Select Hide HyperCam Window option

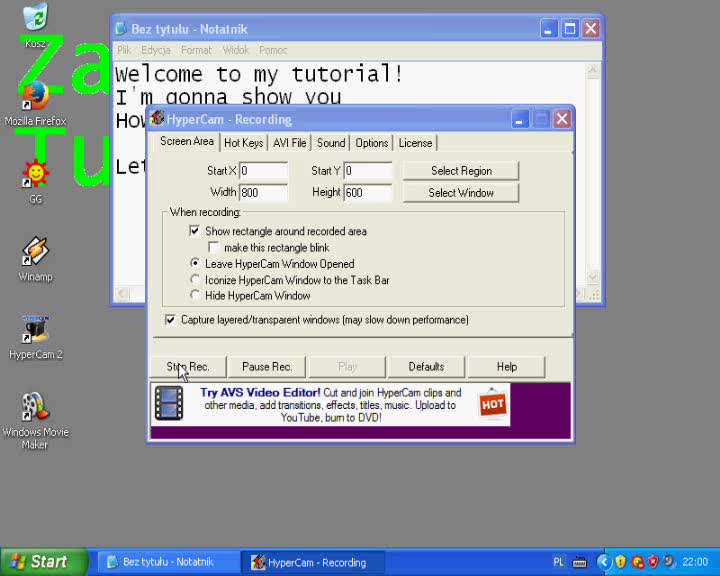[195, 295]
